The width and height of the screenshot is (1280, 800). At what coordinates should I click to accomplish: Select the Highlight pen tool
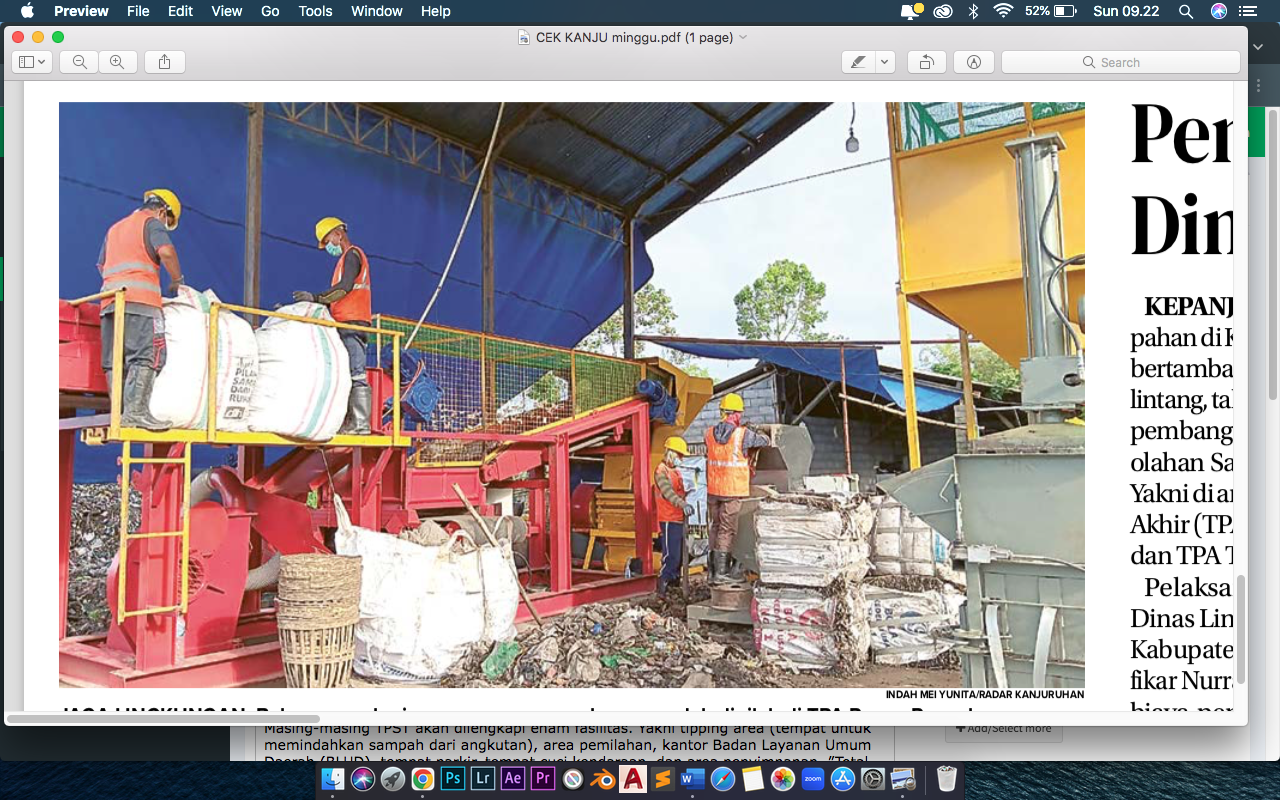858,62
